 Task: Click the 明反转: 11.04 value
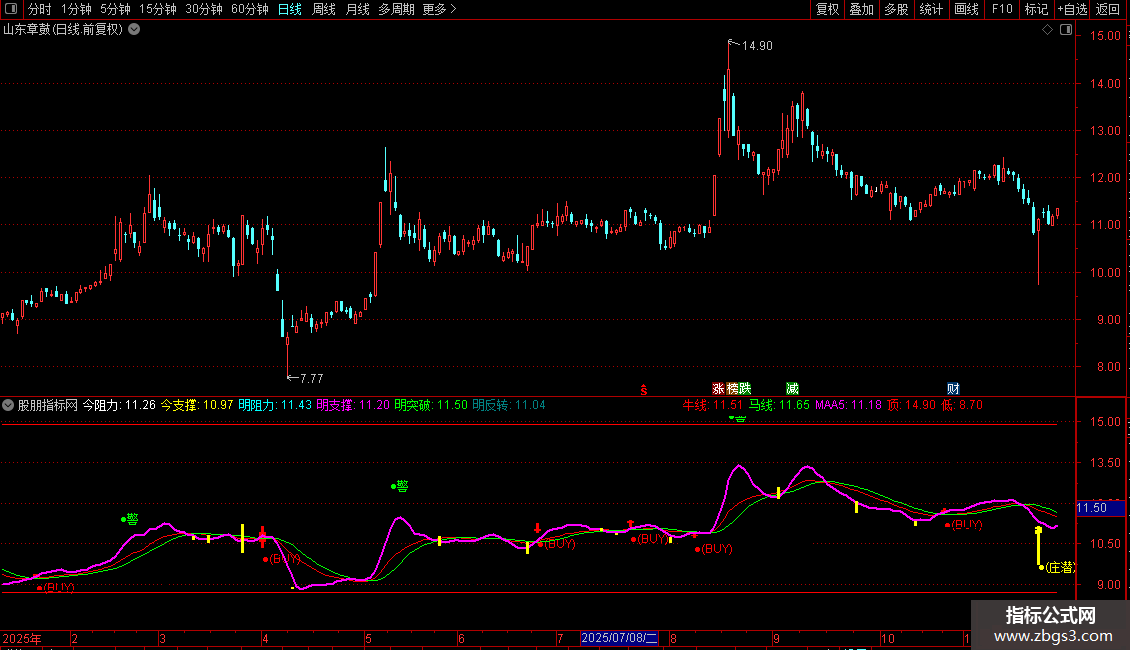(508, 405)
